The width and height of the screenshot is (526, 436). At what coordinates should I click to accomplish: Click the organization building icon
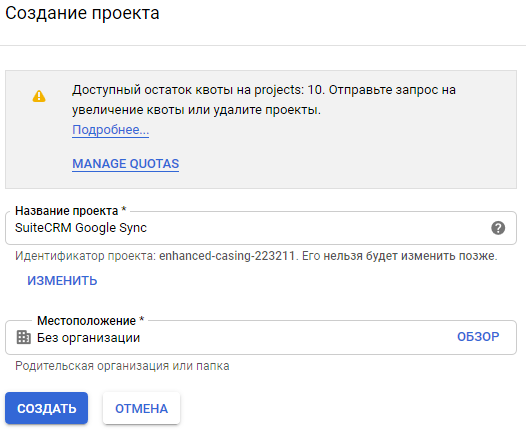[x=23, y=337]
